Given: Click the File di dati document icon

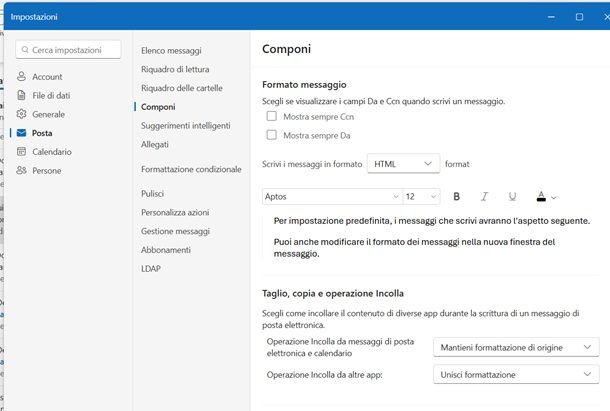Looking at the screenshot, I should click(21, 95).
